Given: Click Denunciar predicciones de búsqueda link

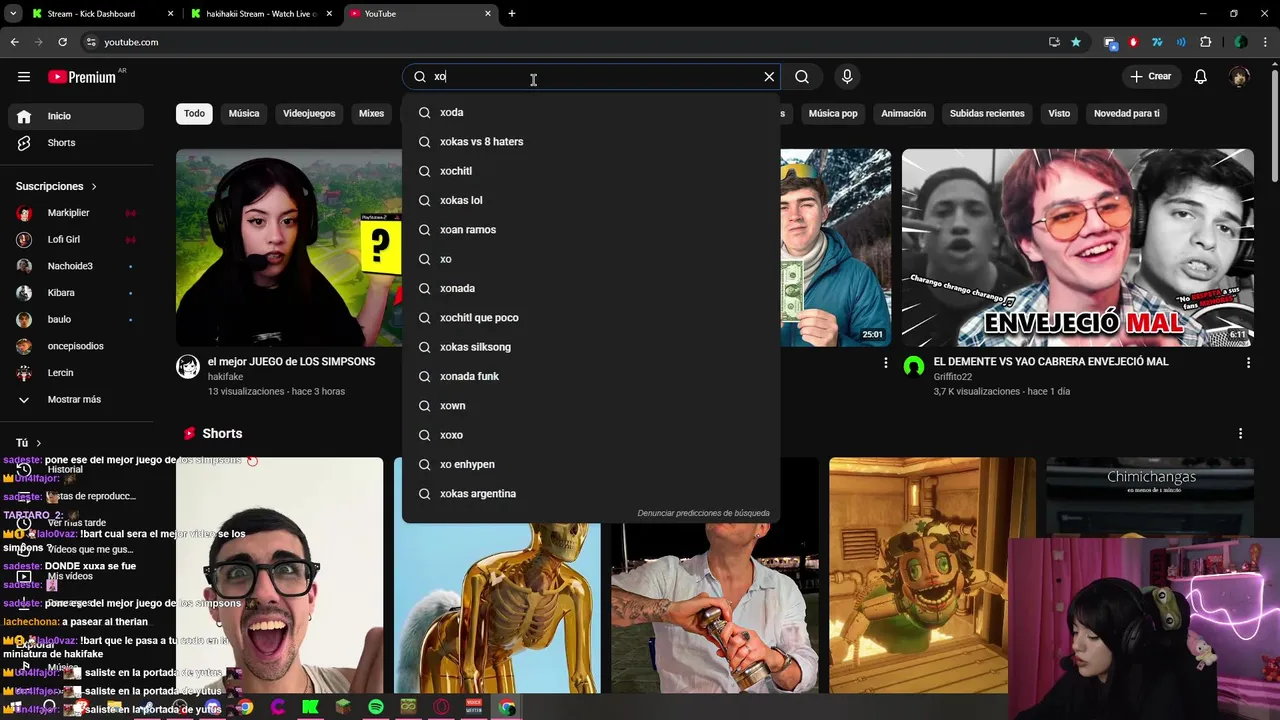Looking at the screenshot, I should point(703,513).
